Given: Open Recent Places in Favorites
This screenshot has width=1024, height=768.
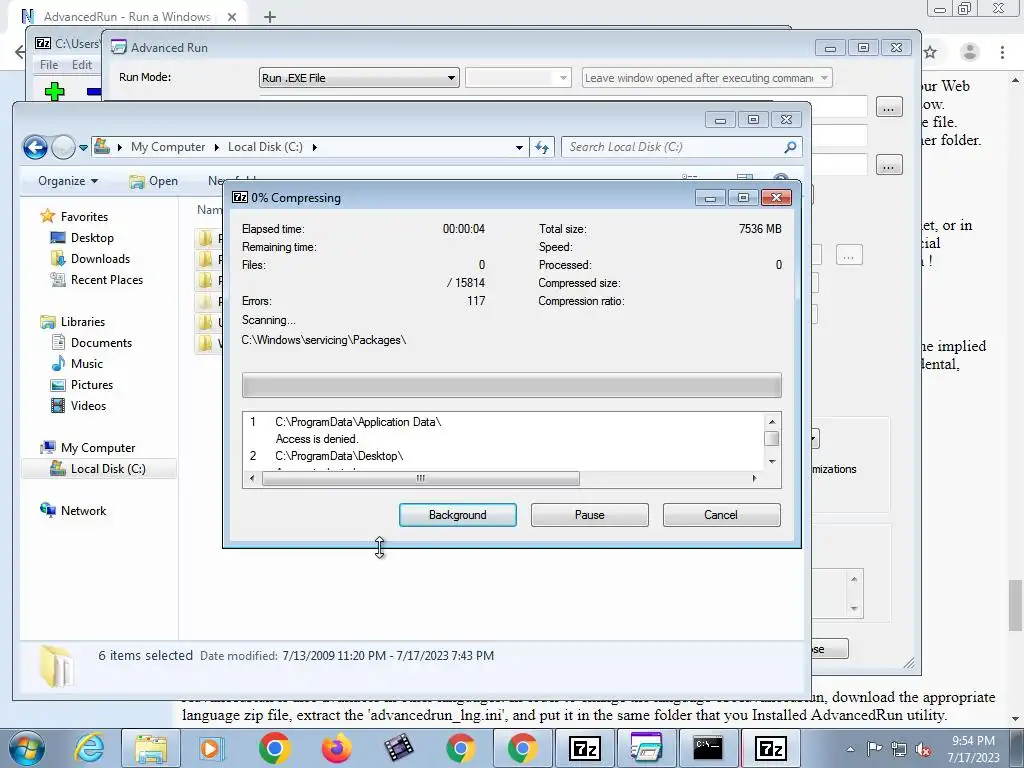Looking at the screenshot, I should (x=106, y=280).
